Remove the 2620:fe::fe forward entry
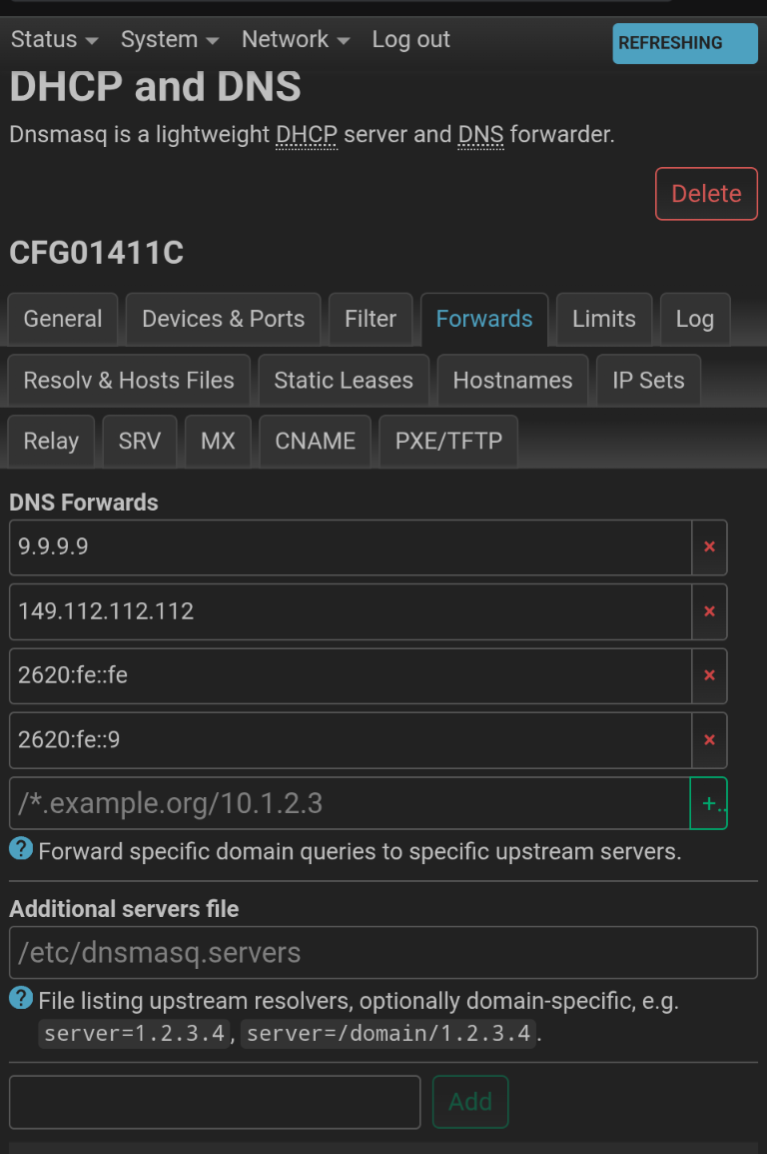The width and height of the screenshot is (767, 1154). (x=709, y=675)
